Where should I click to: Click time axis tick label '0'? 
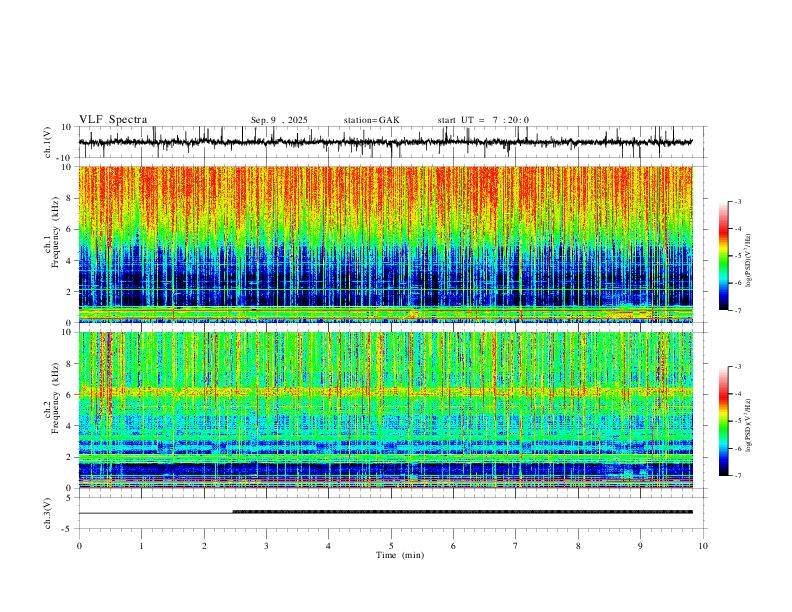79,546
